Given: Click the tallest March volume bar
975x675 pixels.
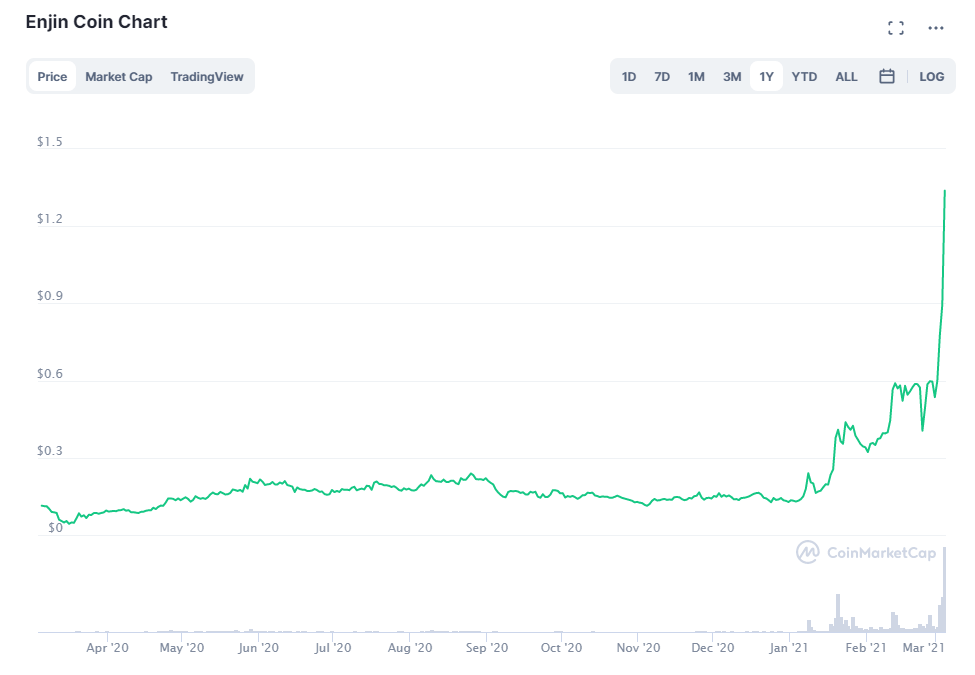Looking at the screenshot, I should click(x=945, y=590).
